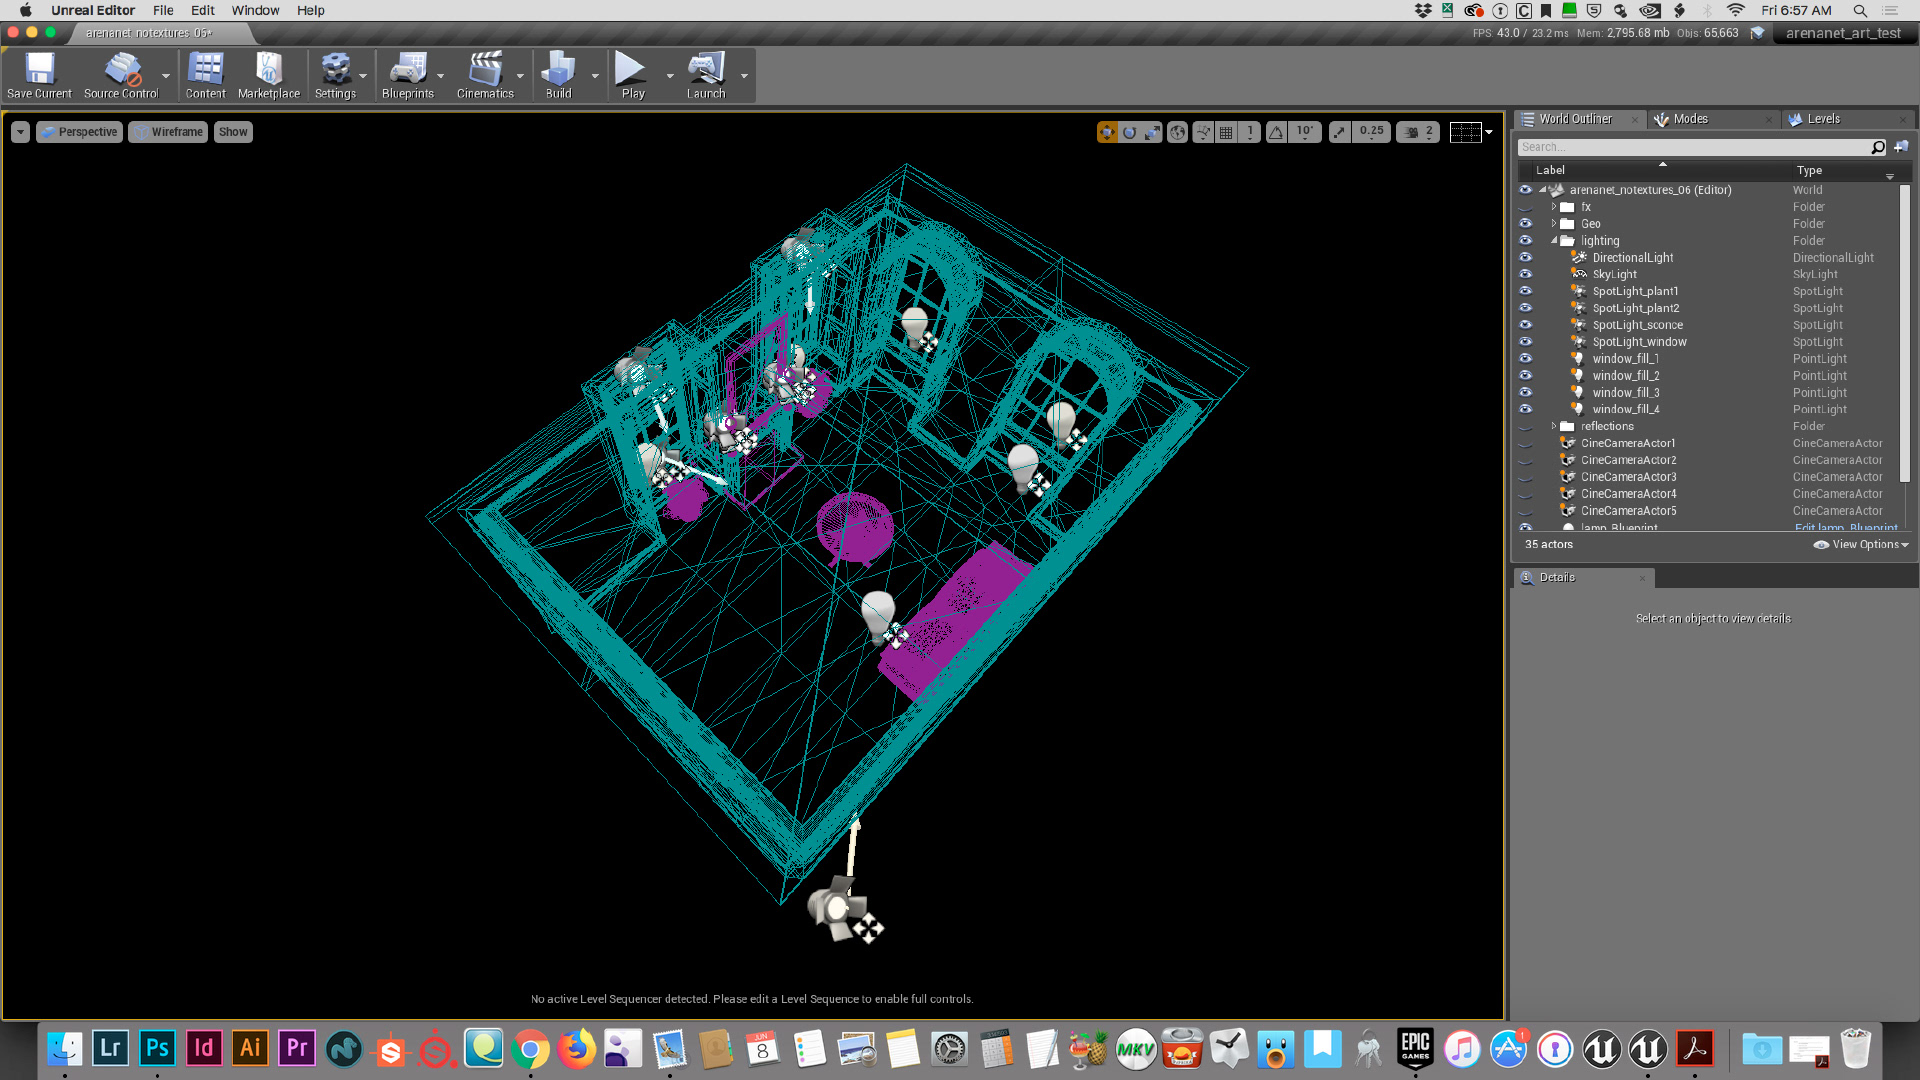
Task: Open the View Options dropdown
Action: [1861, 545]
